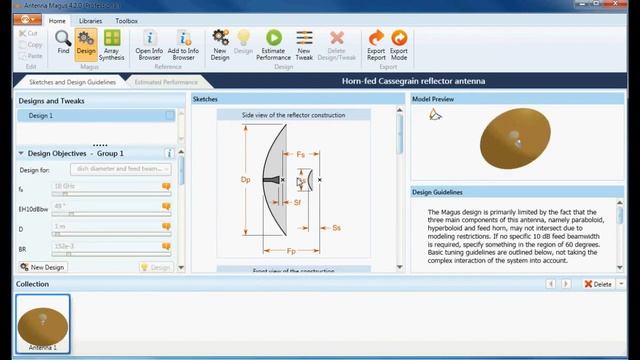The height and width of the screenshot is (360, 640).
Task: Open the orange application menu button
Action: coord(27,19)
